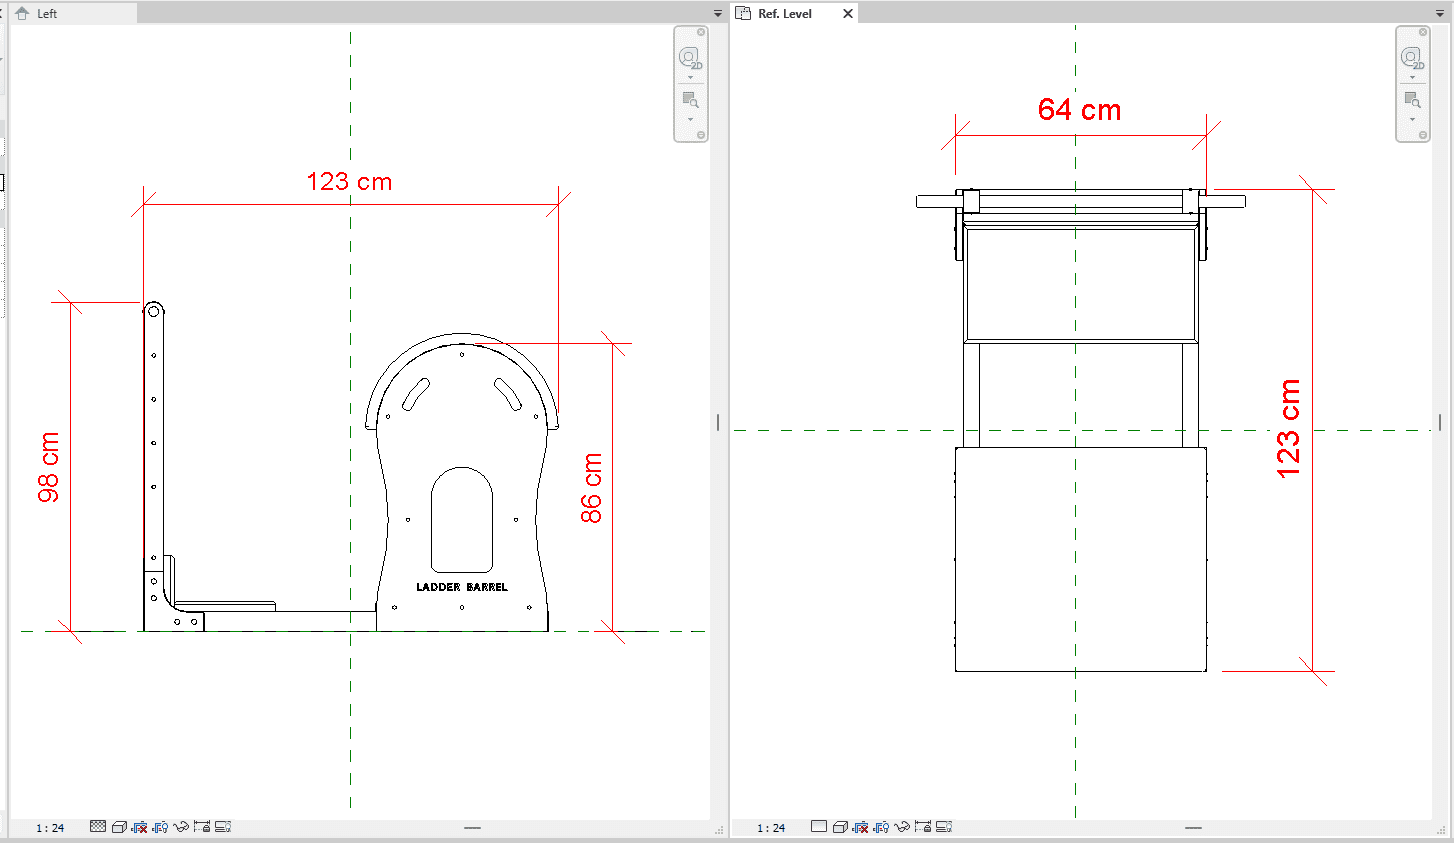
Task: Open Visual Style in the Ref. Level view
Action: (x=840, y=827)
